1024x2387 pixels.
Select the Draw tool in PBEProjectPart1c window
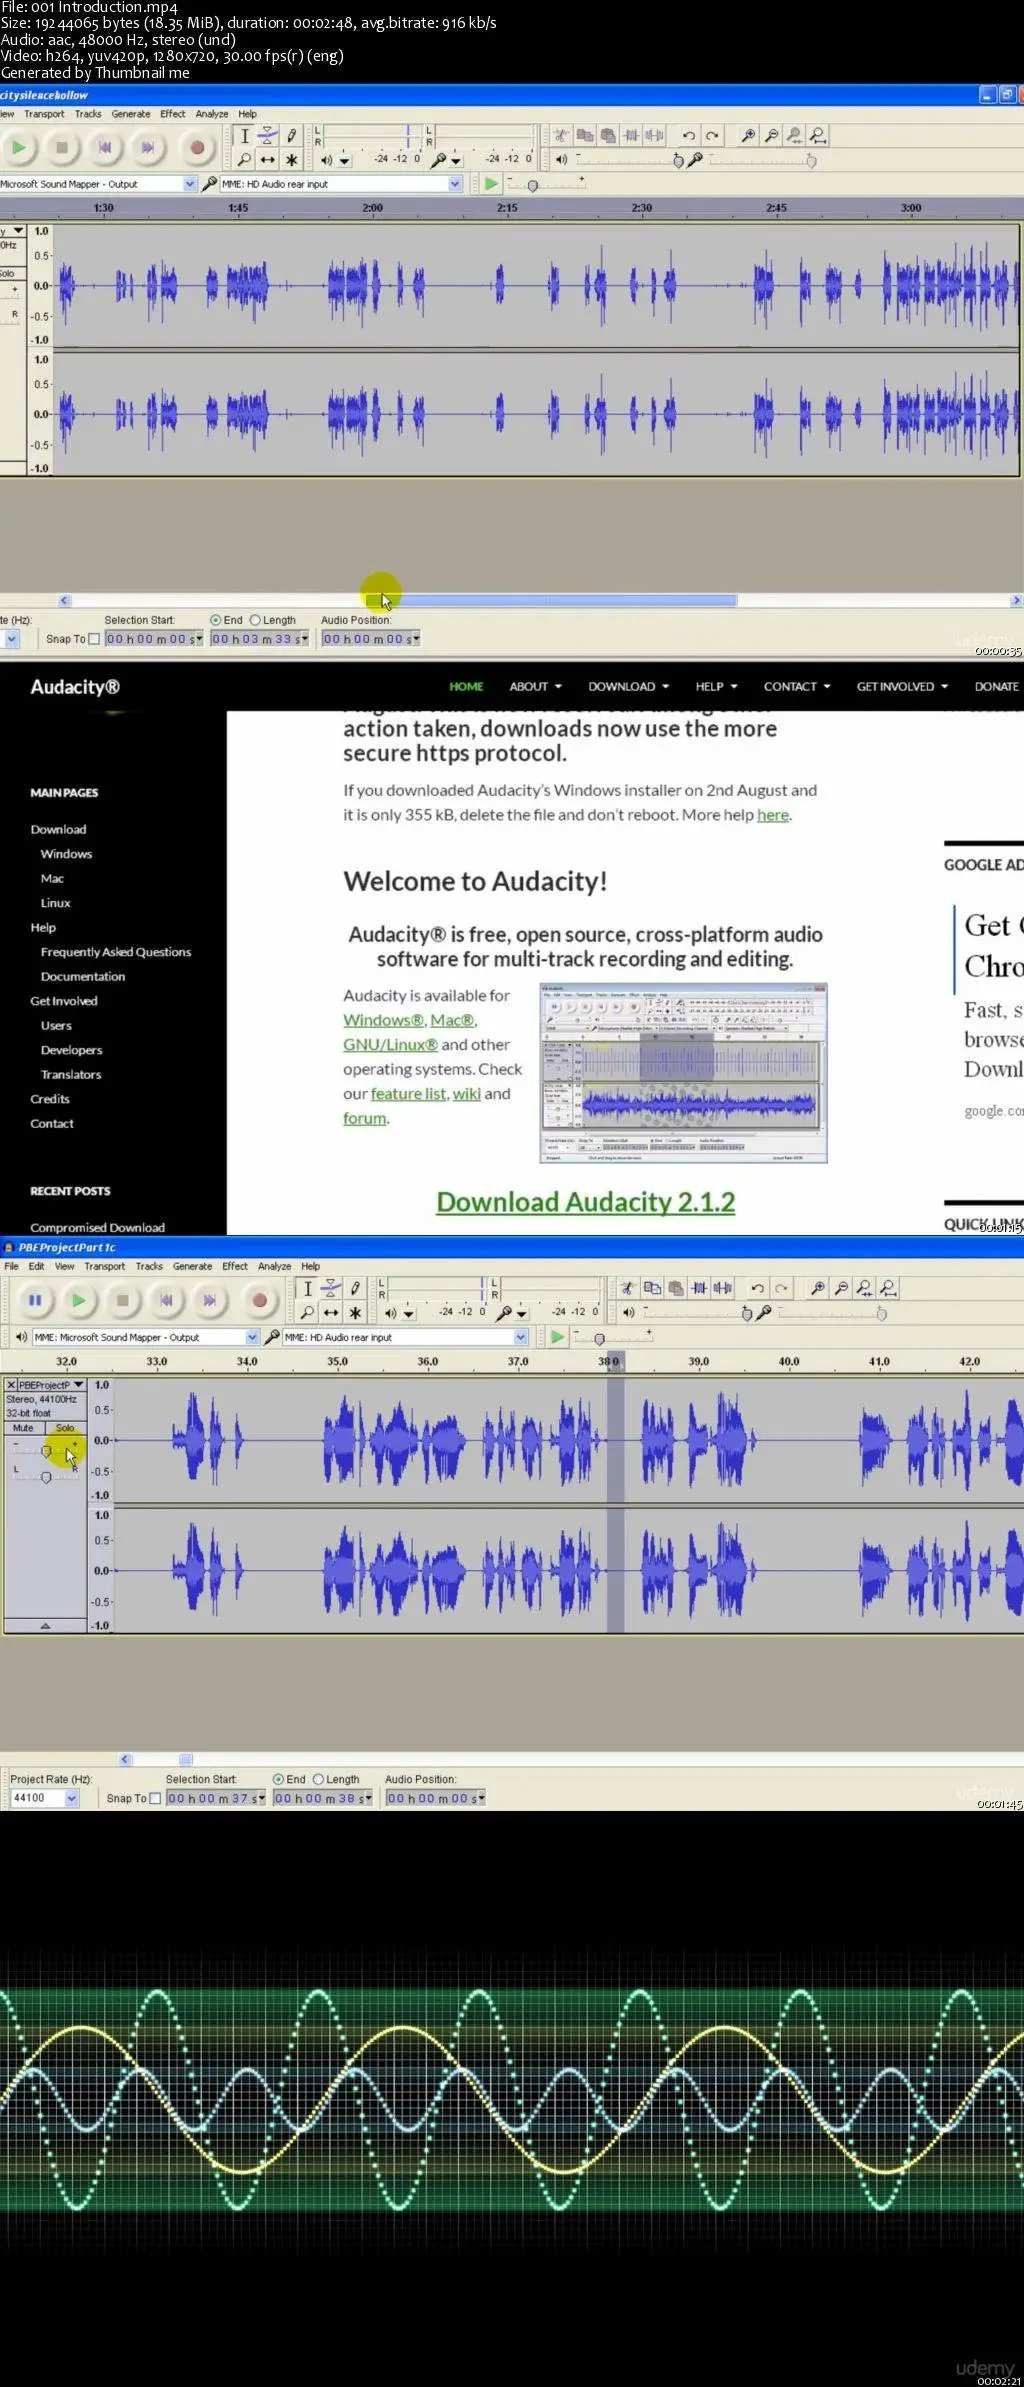(x=354, y=1288)
